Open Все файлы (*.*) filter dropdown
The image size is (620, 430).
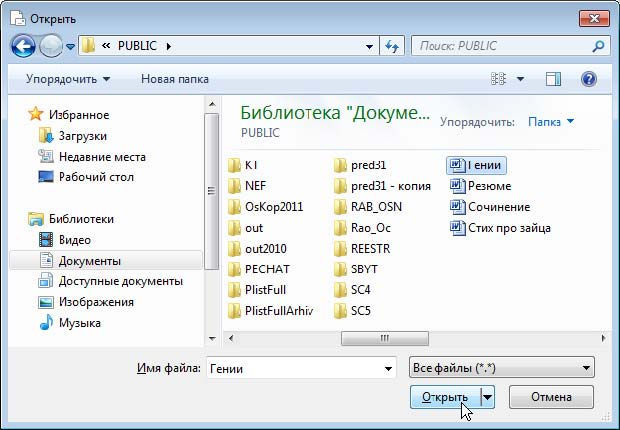tap(502, 368)
